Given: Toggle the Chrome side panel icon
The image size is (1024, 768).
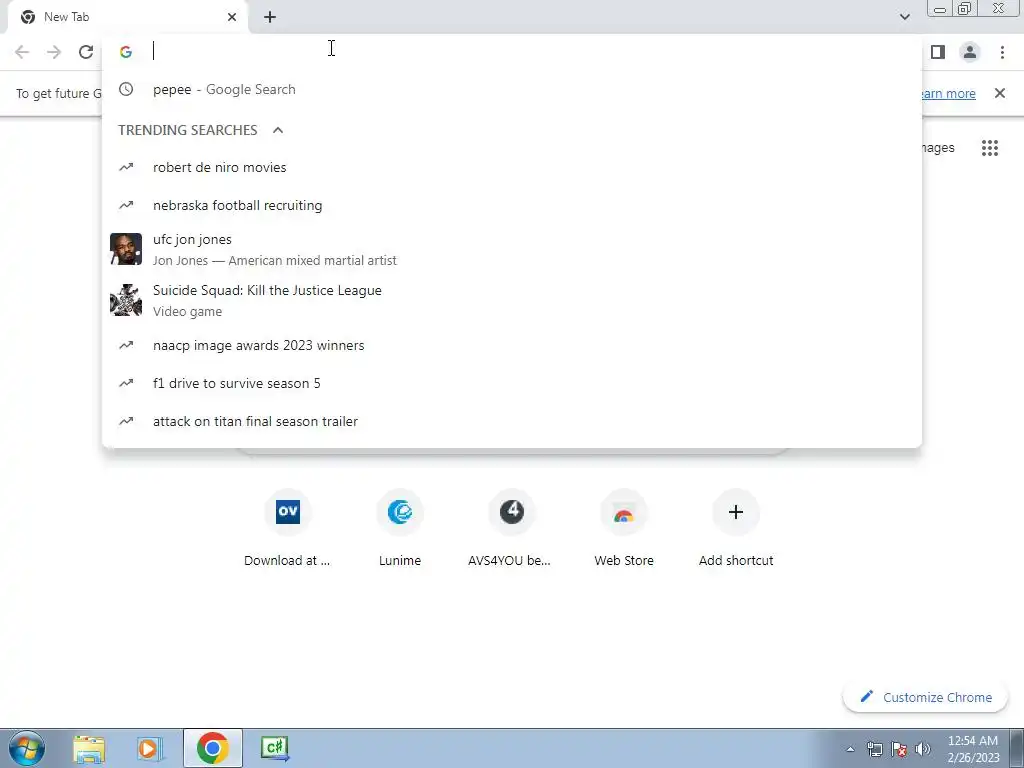Looking at the screenshot, I should coord(938,52).
